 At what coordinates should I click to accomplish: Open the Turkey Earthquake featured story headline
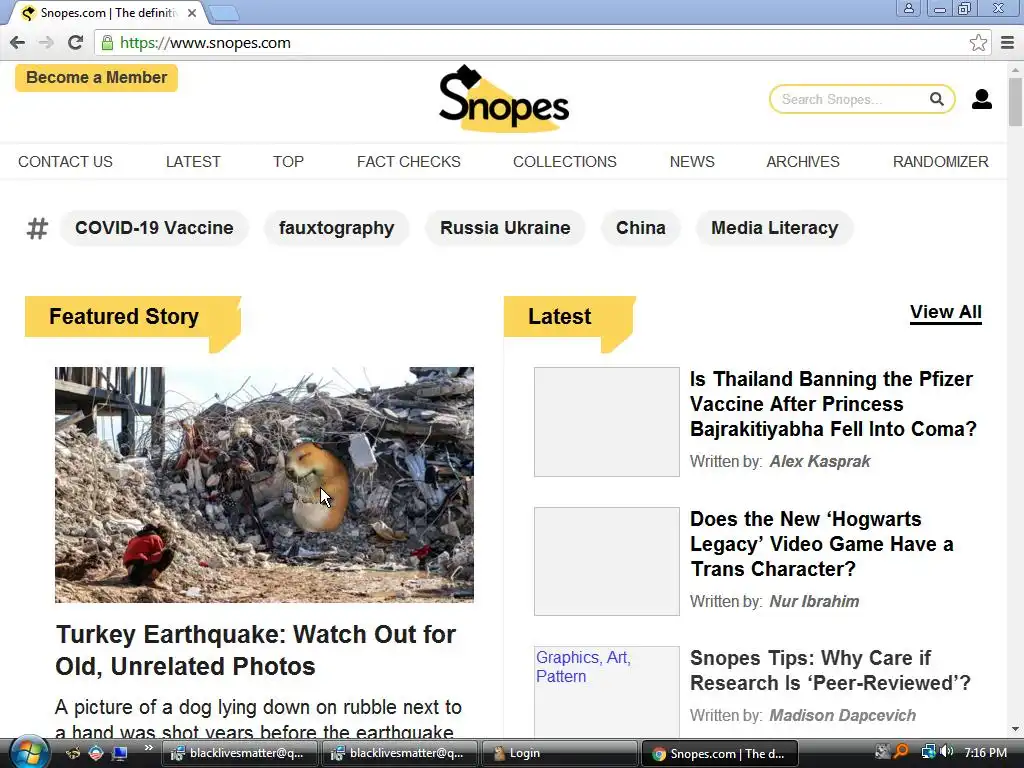tap(256, 650)
